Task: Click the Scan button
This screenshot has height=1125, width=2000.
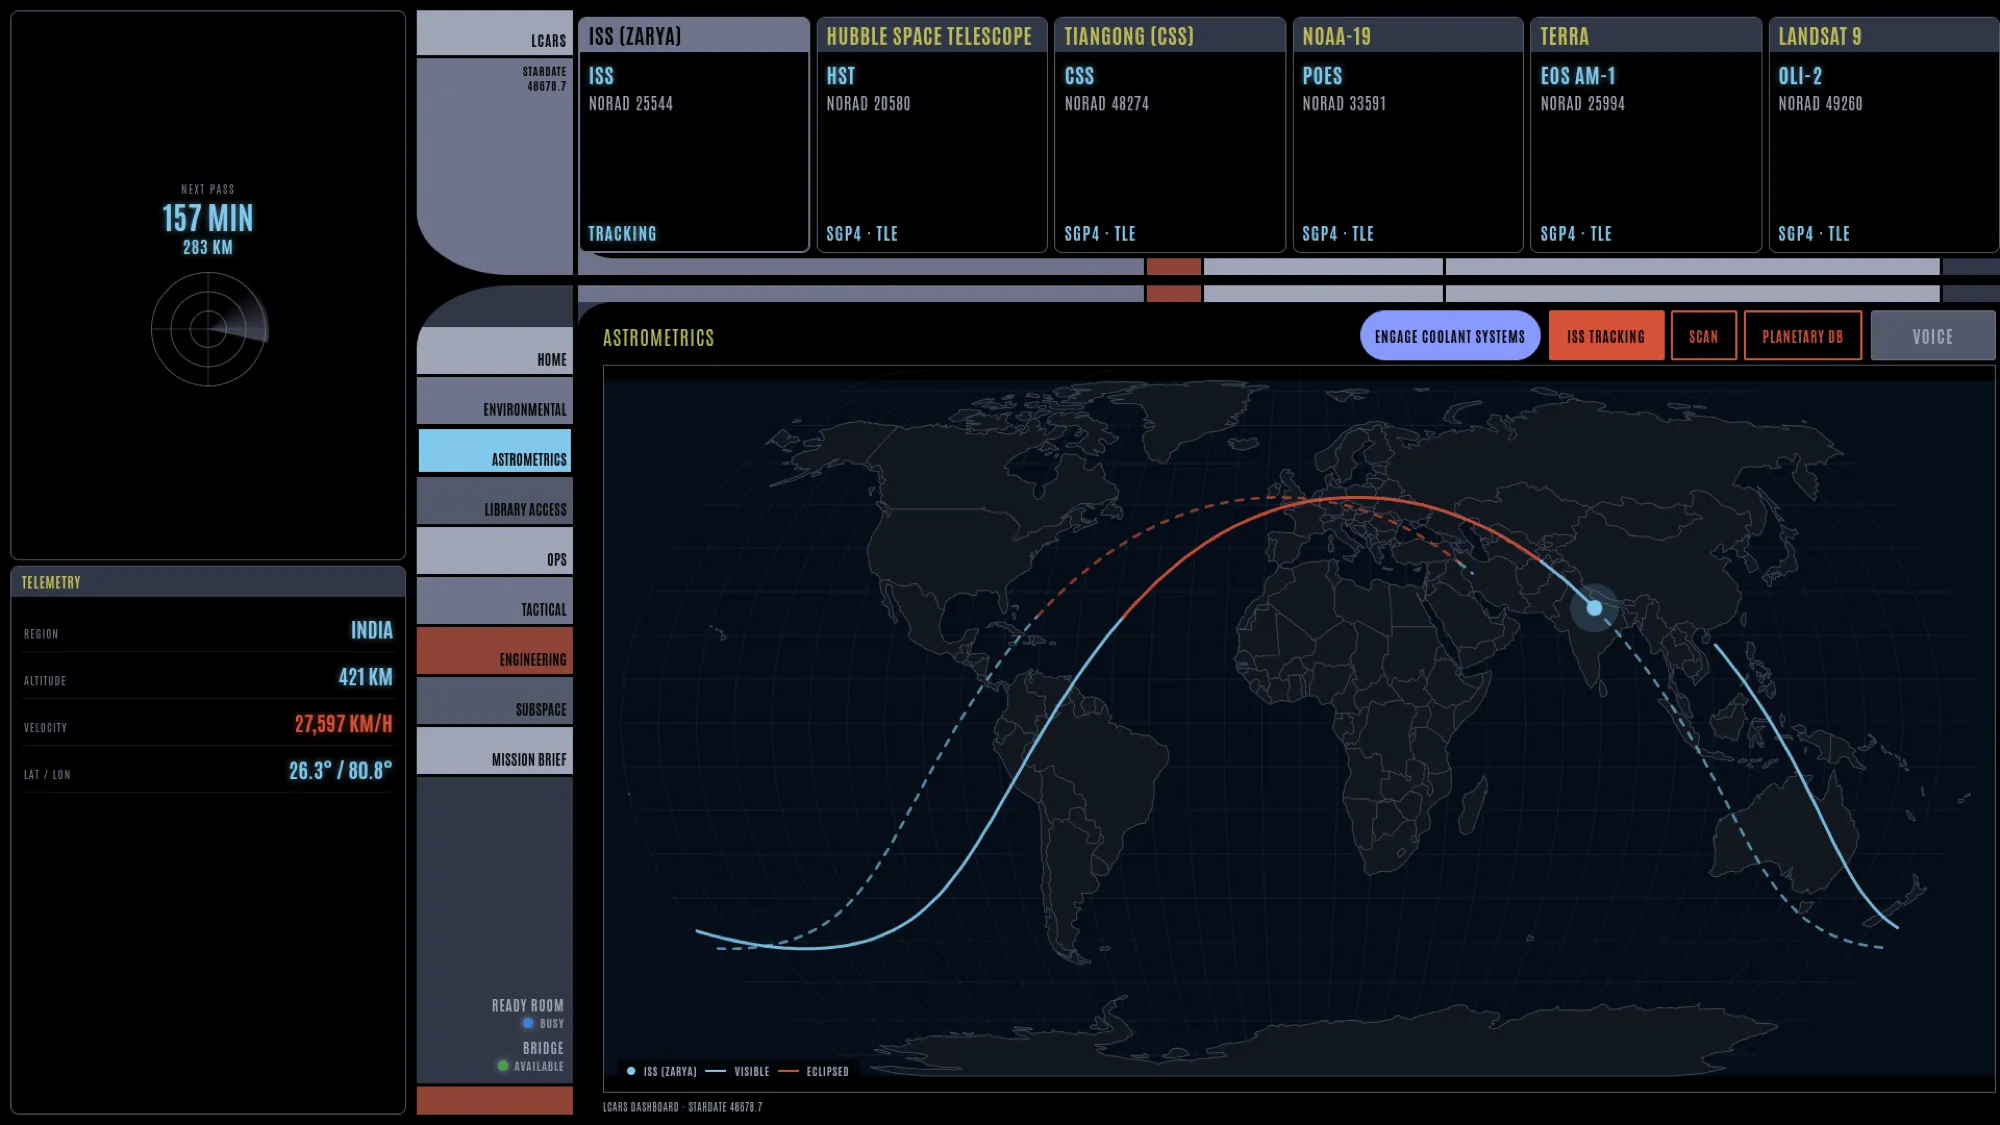Action: coord(1704,336)
